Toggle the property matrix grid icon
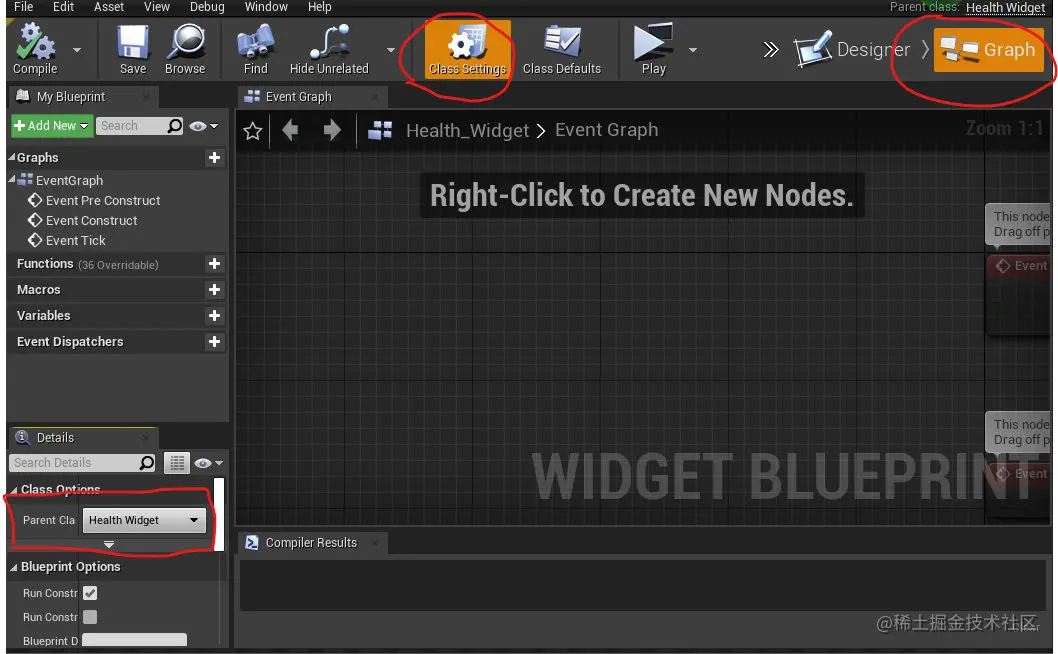The image size is (1058, 654). [x=177, y=463]
